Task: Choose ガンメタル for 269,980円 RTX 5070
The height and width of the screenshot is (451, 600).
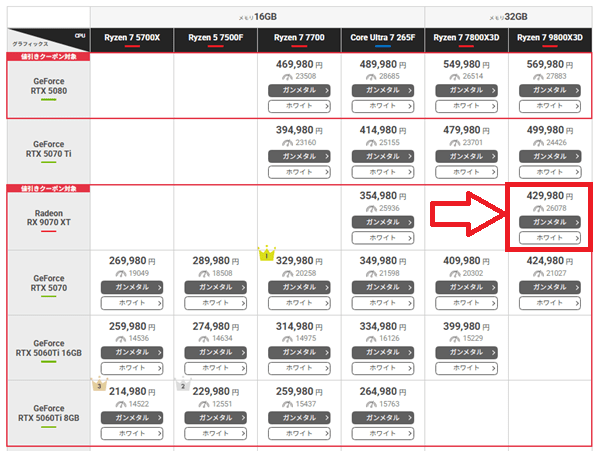Action: click(132, 287)
